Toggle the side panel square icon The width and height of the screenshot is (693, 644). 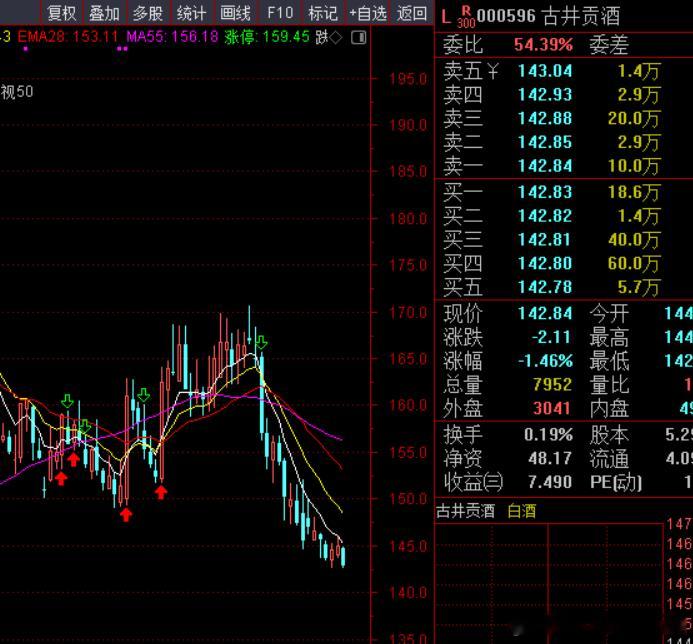pyautogui.click(x=358, y=38)
